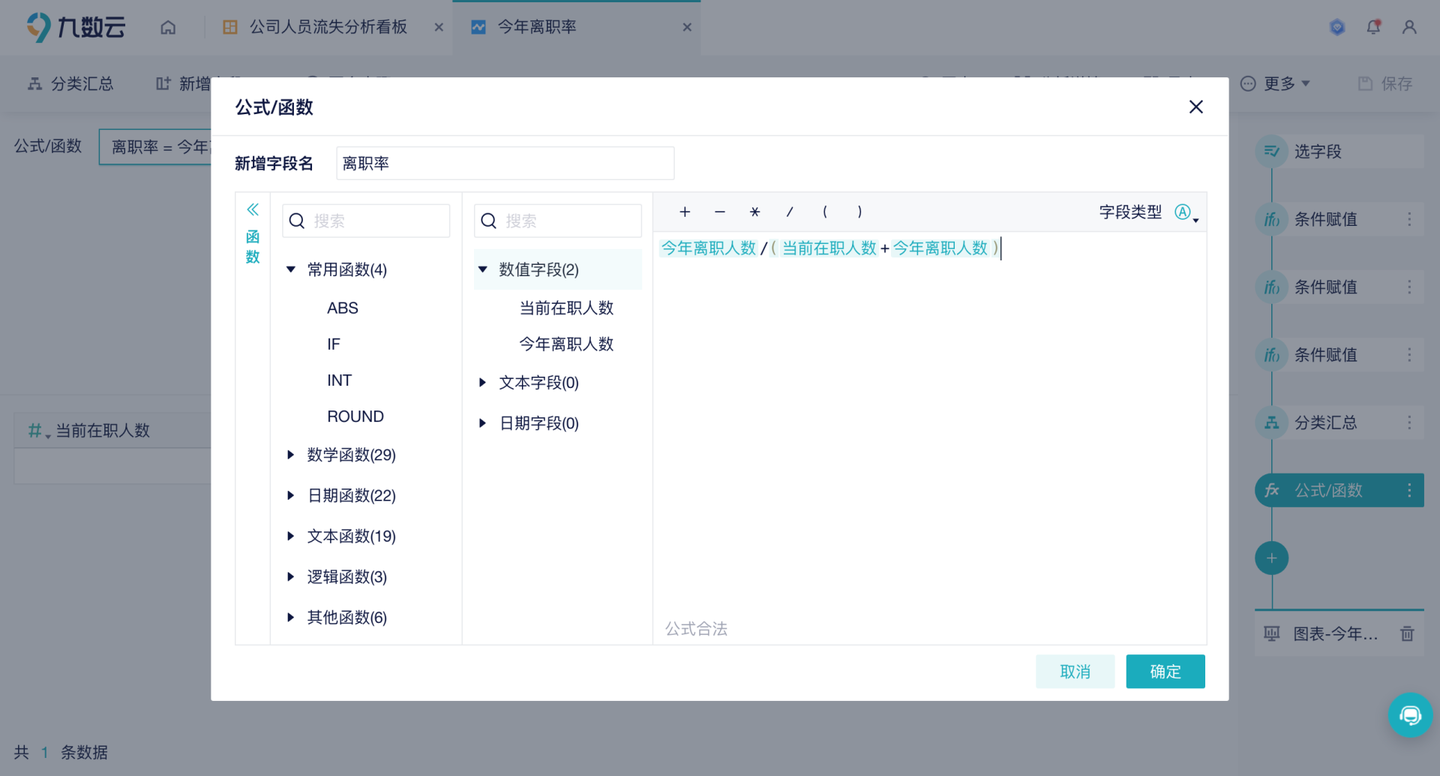
Task: Insert the right parenthesis
Action: (860, 212)
